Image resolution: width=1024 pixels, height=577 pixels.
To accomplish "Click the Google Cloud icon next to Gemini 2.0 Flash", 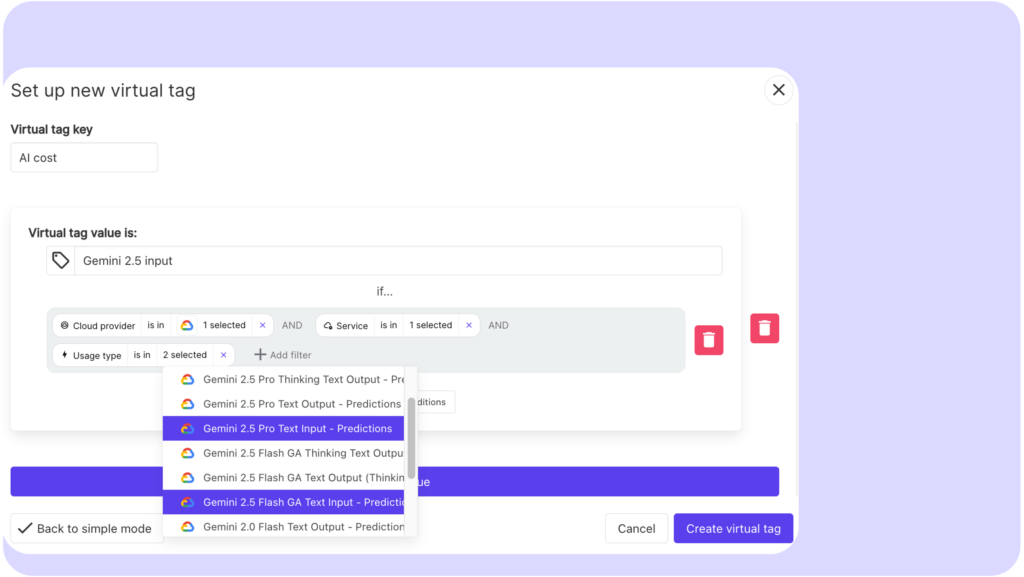I will [189, 526].
